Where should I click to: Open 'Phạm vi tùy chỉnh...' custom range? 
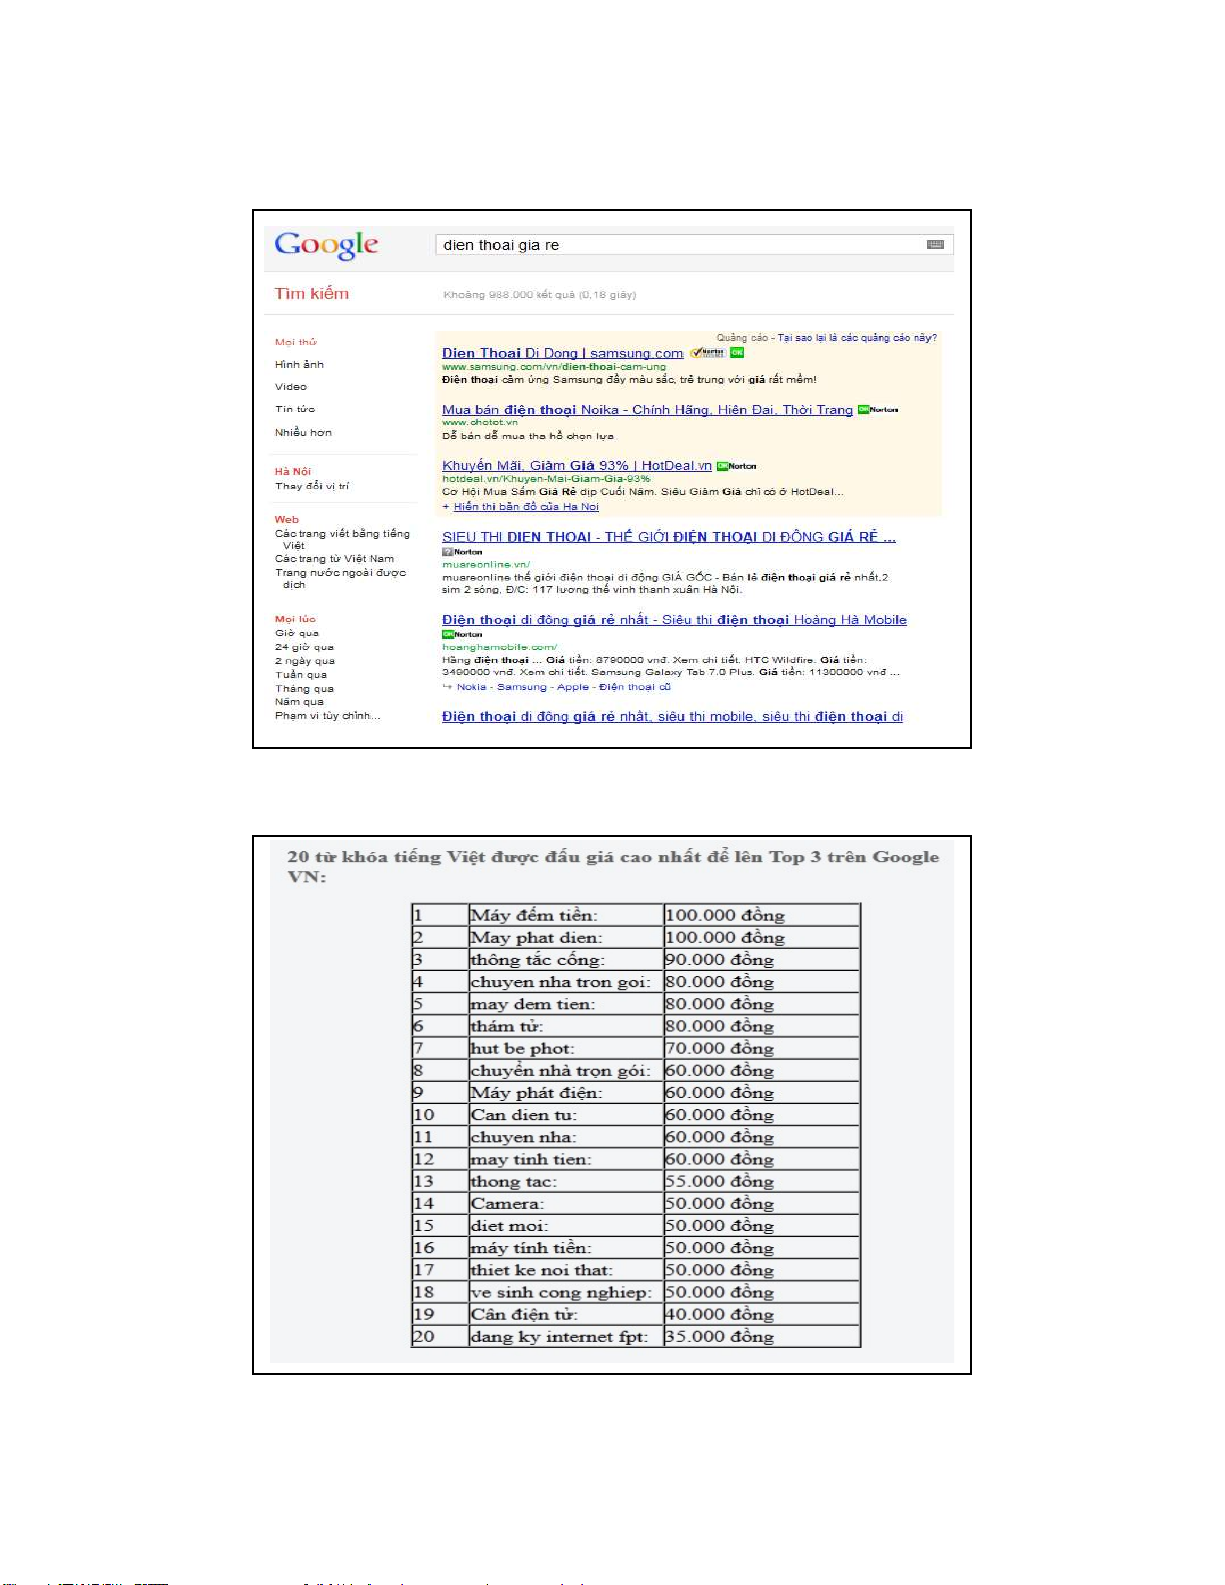[328, 716]
